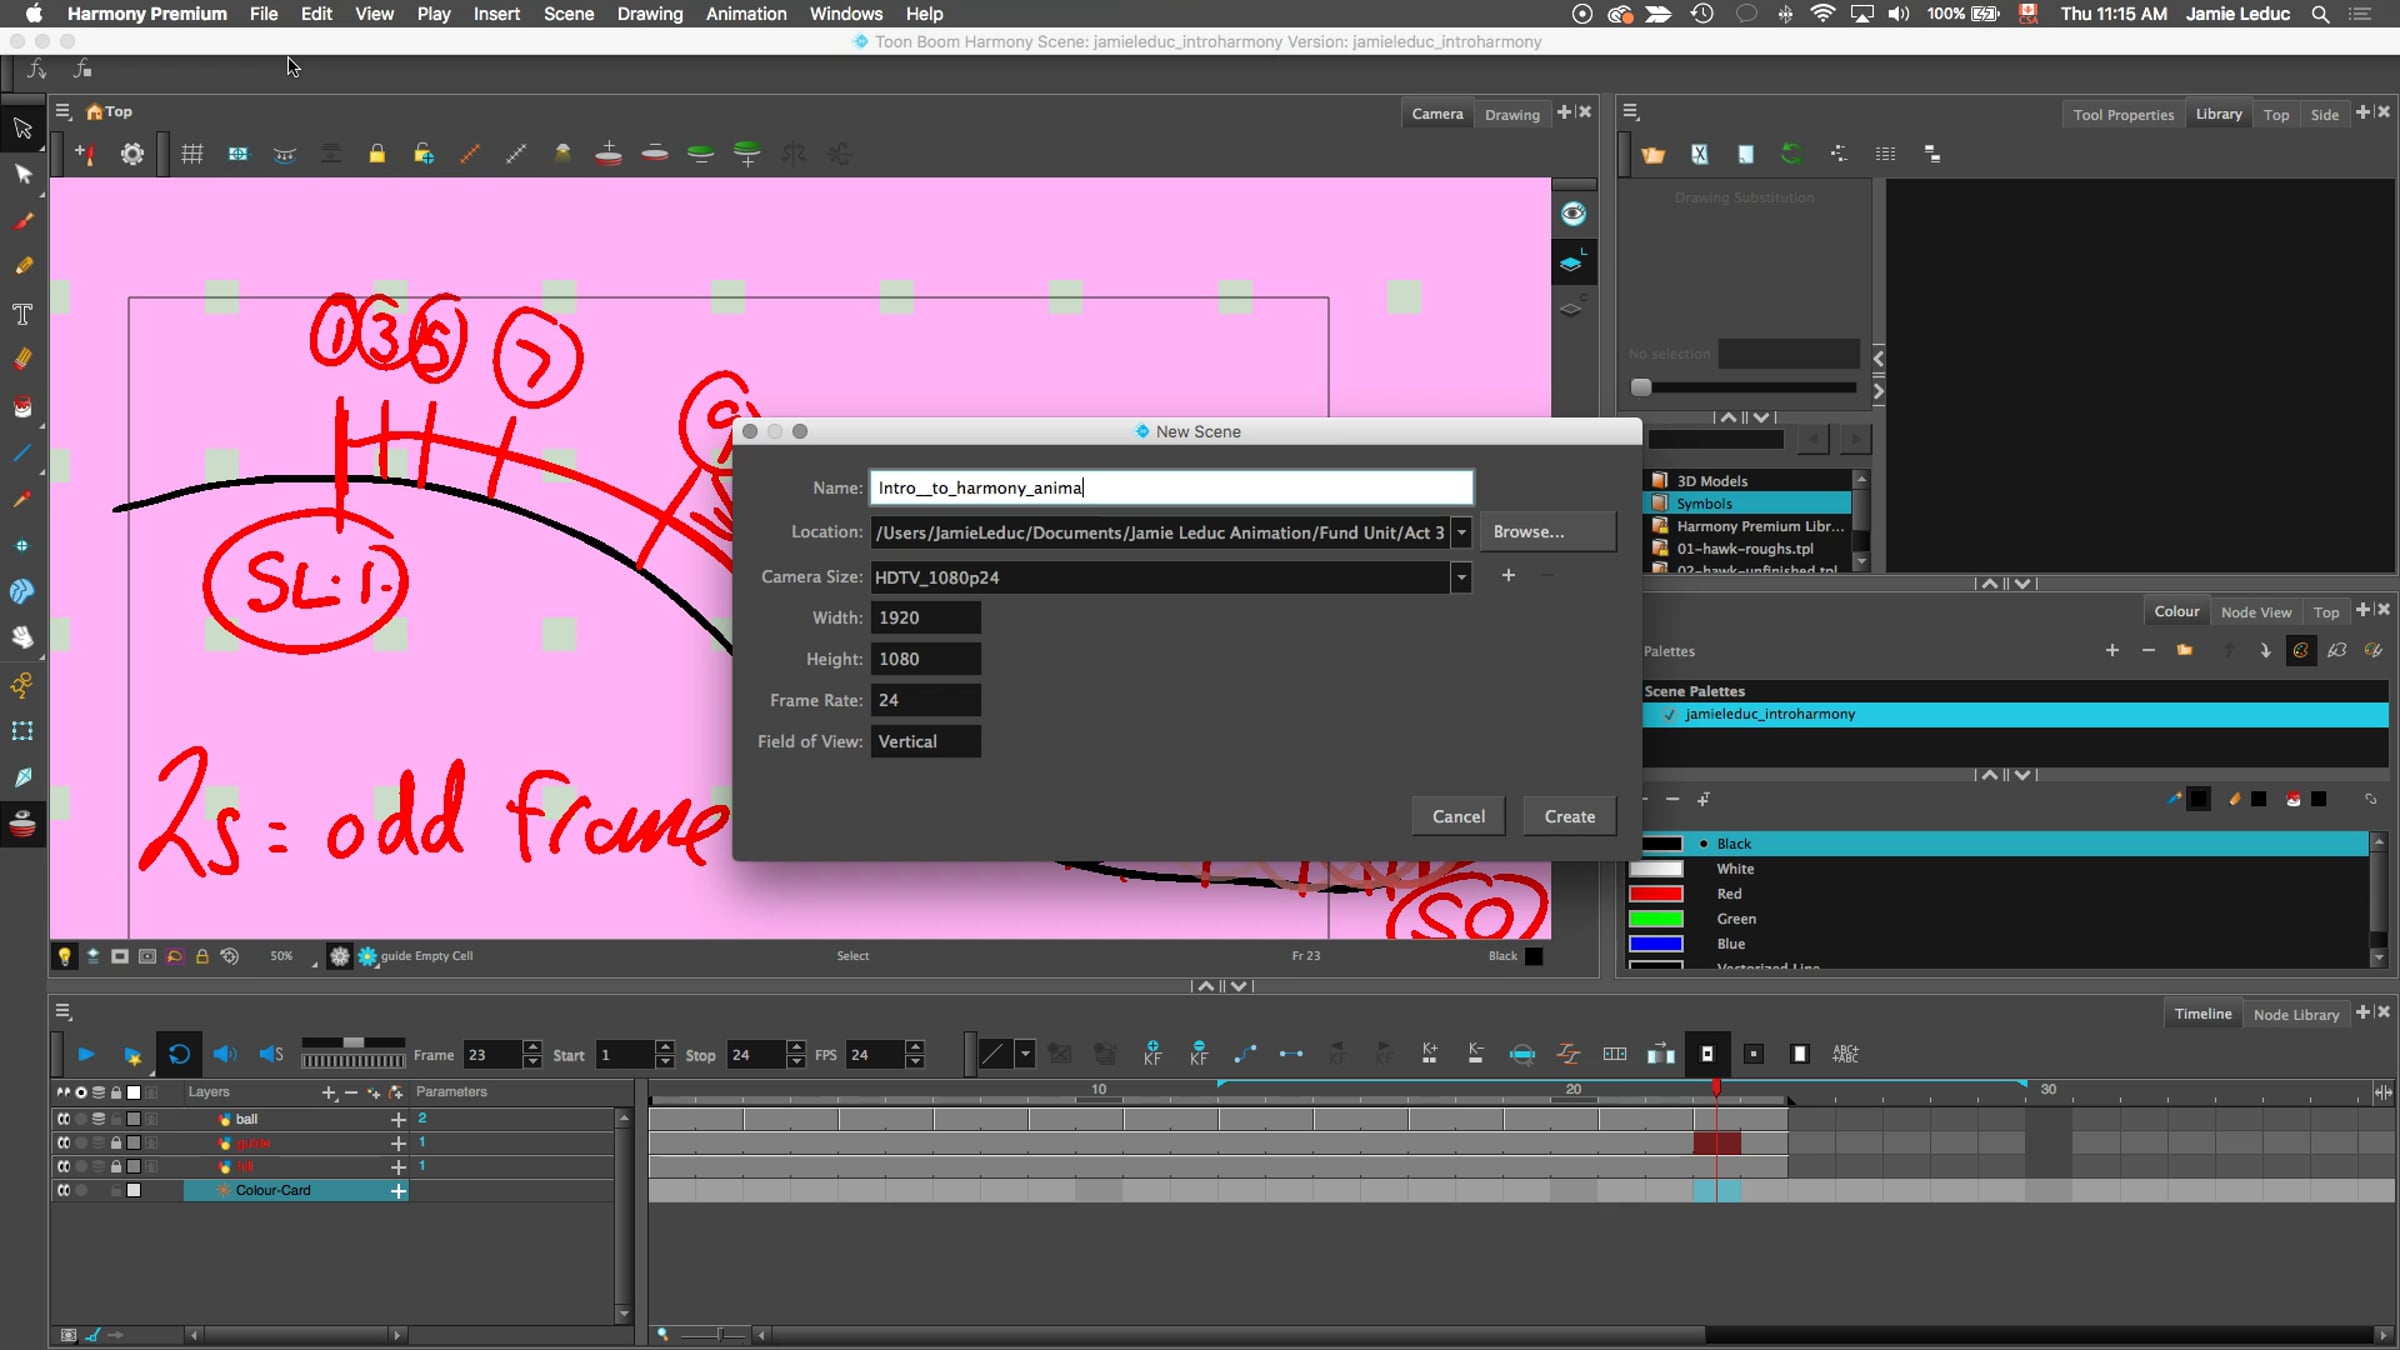This screenshot has height=1350, width=2400.
Task: Increase the Frame number stepper
Action: click(x=532, y=1047)
